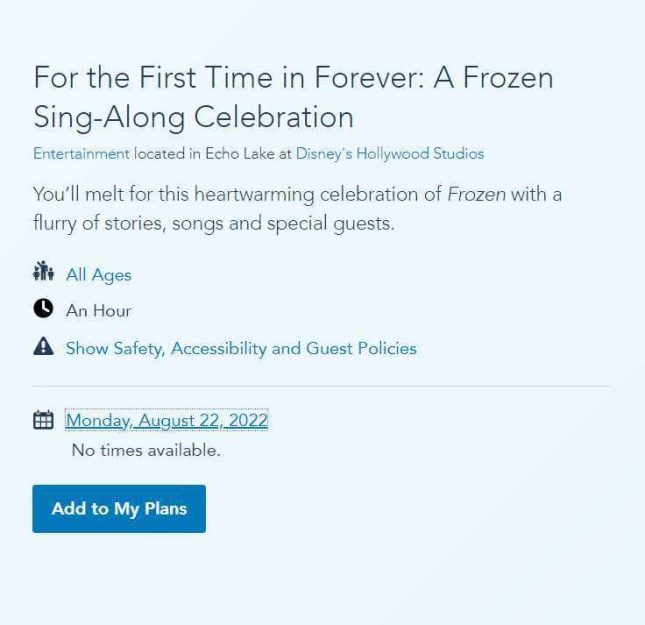Click the 'An Hour' duration text
Screen dimensions: 645x625
(x=98, y=311)
